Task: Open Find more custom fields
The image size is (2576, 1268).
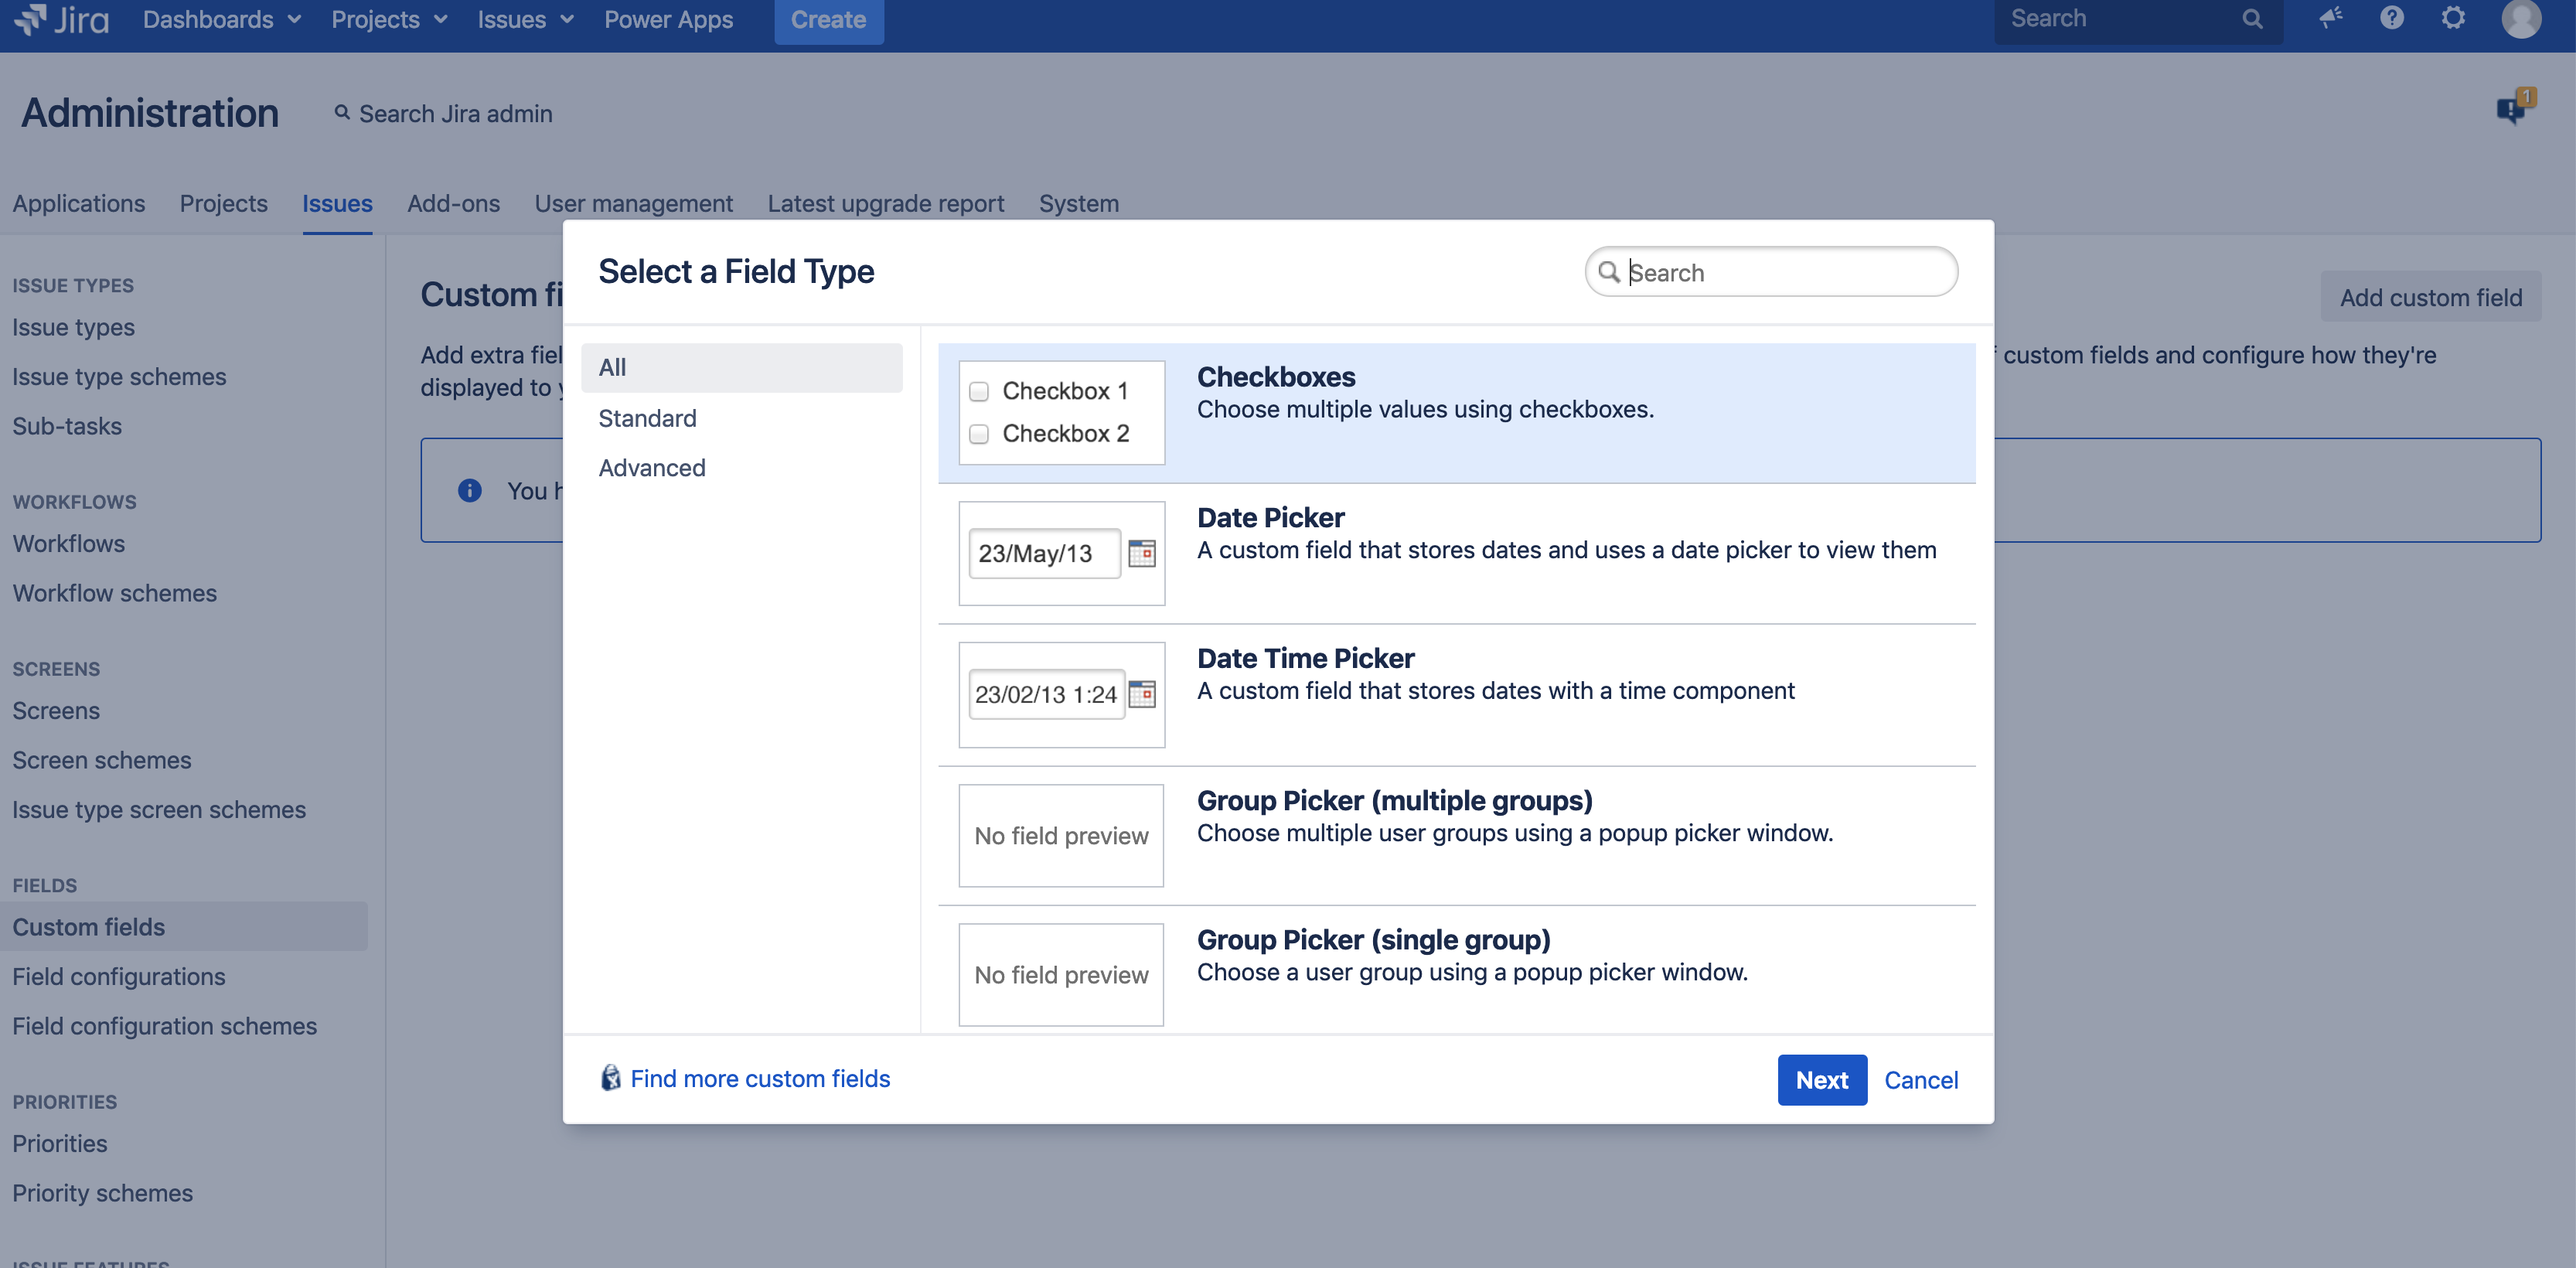Action: point(760,1078)
